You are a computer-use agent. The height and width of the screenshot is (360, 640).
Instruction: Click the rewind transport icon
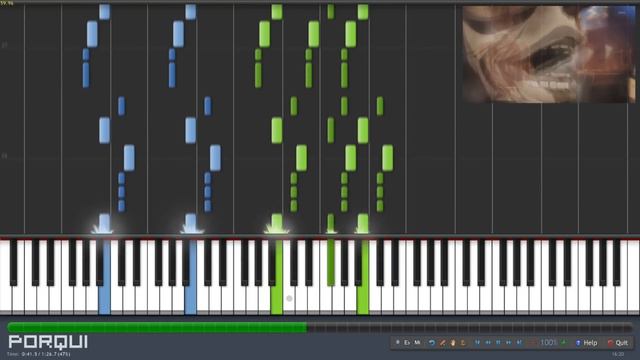click(488, 342)
